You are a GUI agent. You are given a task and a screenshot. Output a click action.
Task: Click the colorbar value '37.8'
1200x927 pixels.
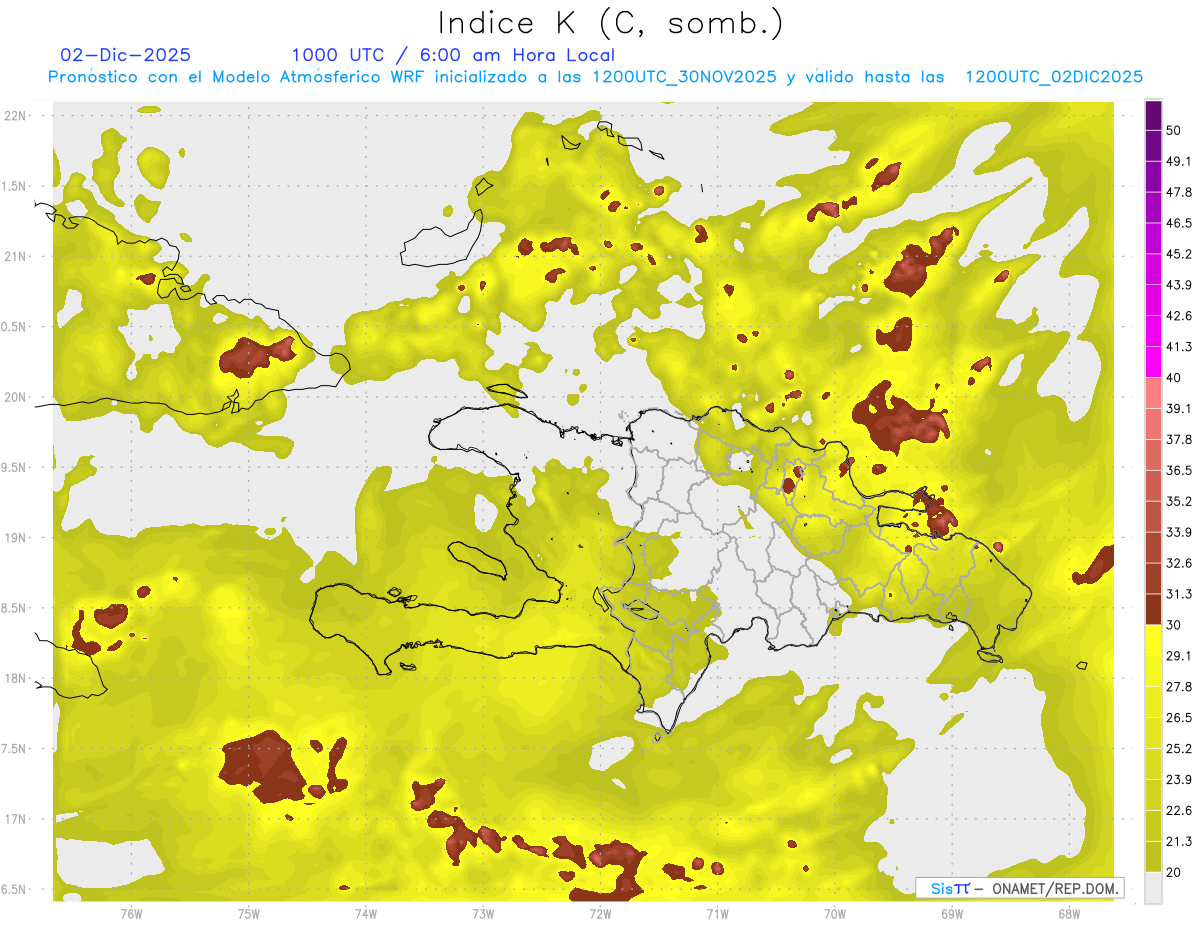1180,439
